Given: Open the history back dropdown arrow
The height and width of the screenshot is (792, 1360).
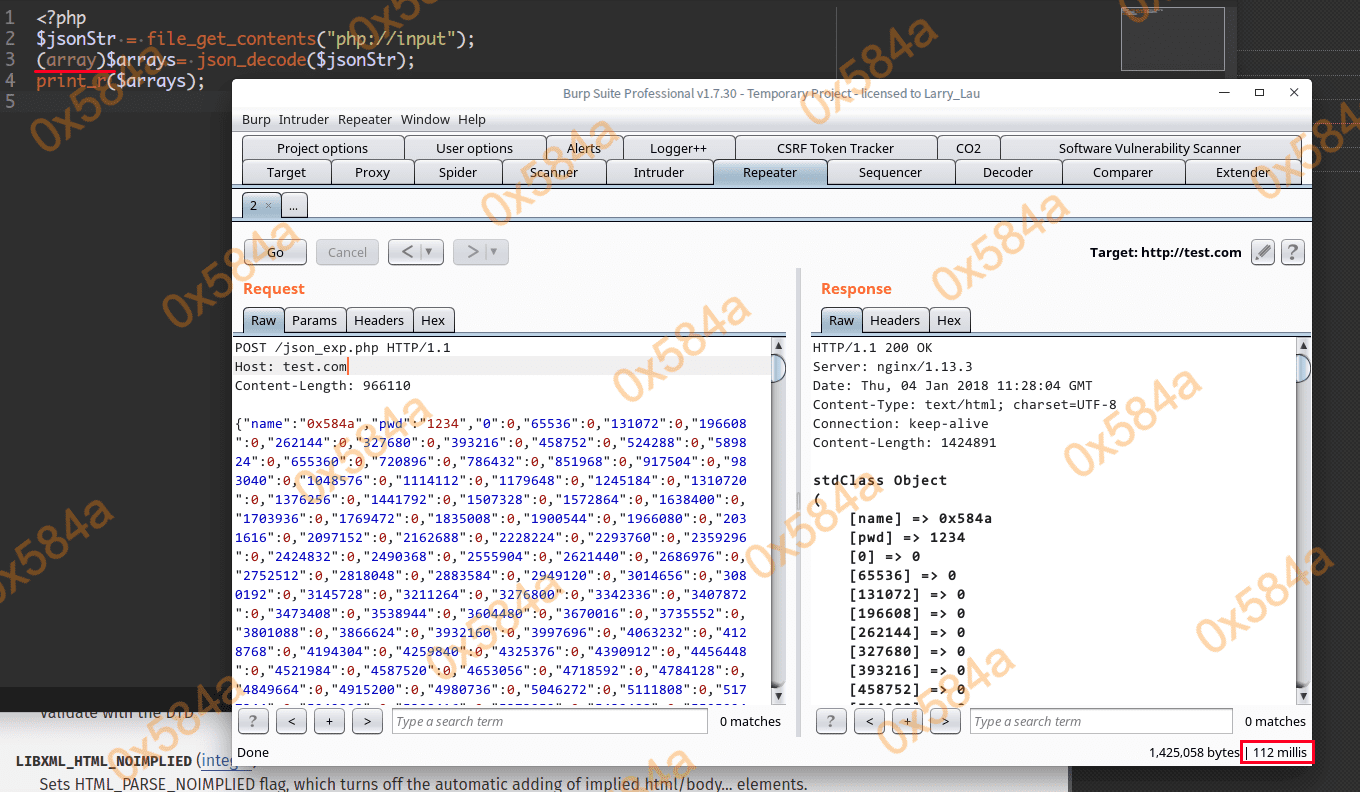Looking at the screenshot, I should pos(429,252).
